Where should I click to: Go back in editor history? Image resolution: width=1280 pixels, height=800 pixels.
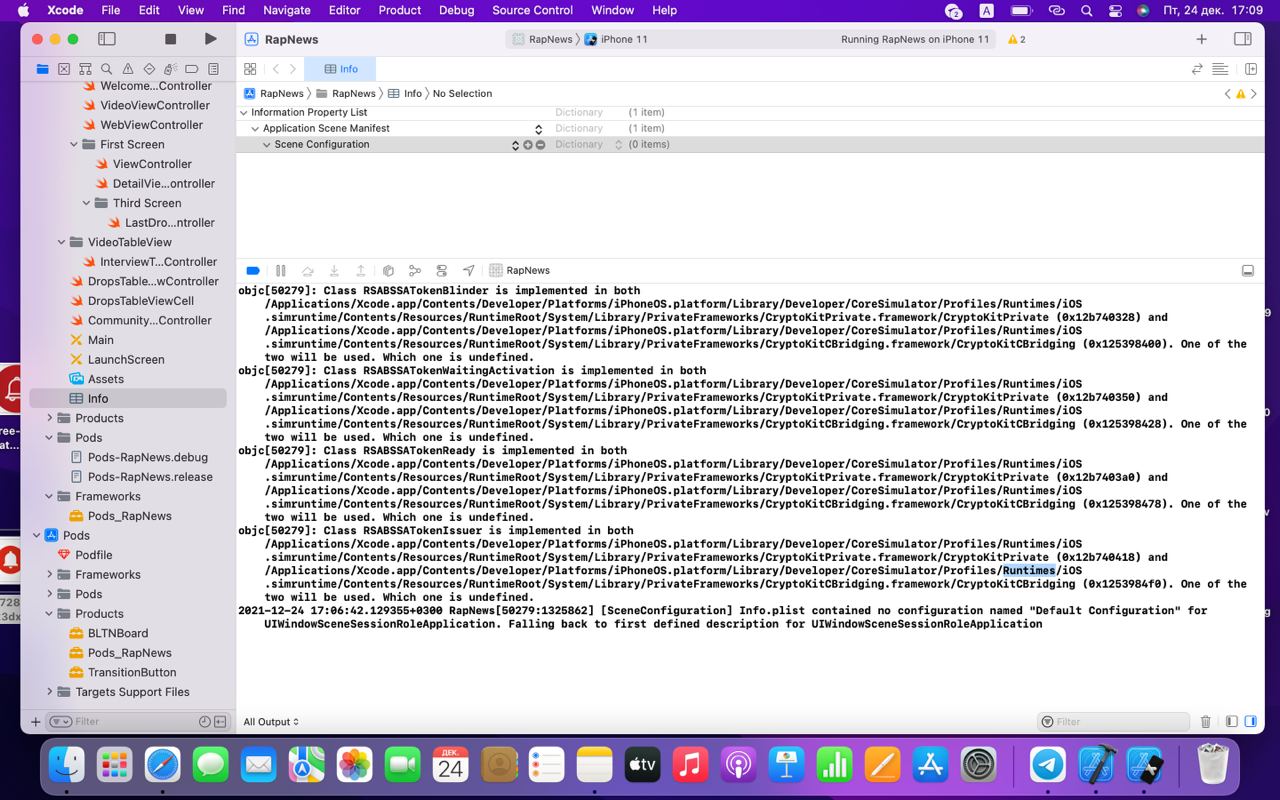(x=276, y=69)
